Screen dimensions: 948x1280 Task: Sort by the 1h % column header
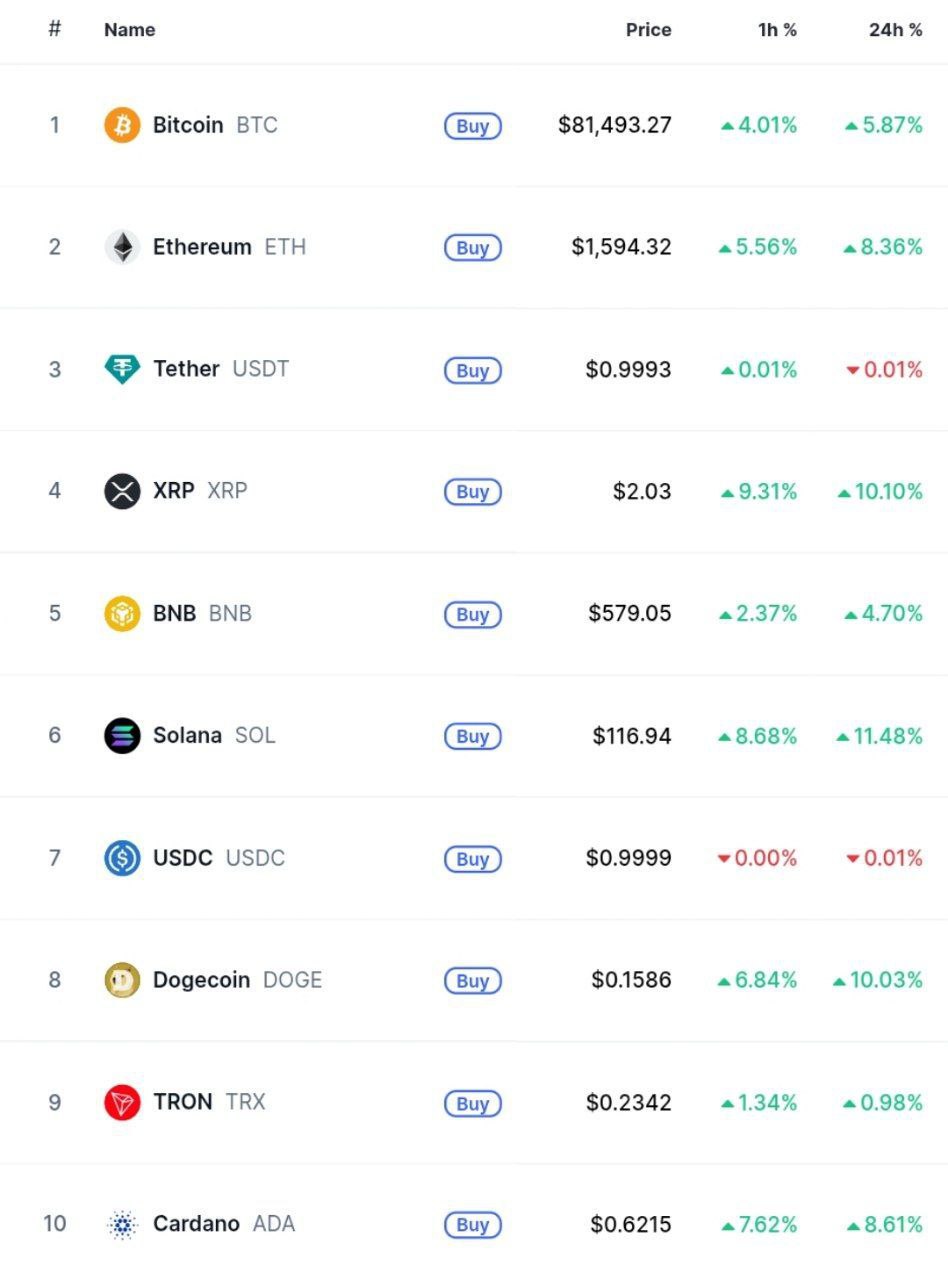(777, 30)
